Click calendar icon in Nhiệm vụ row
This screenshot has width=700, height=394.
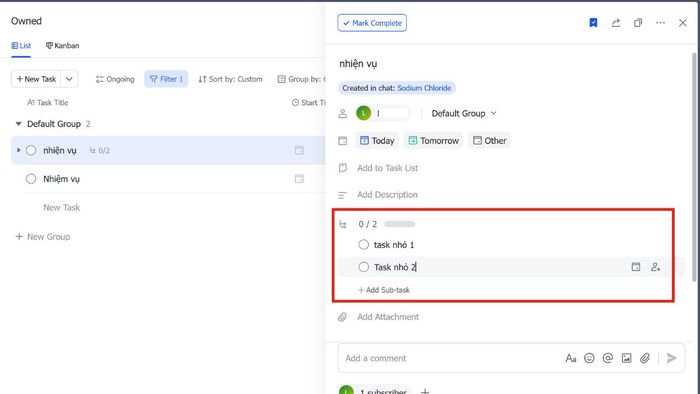click(x=299, y=179)
